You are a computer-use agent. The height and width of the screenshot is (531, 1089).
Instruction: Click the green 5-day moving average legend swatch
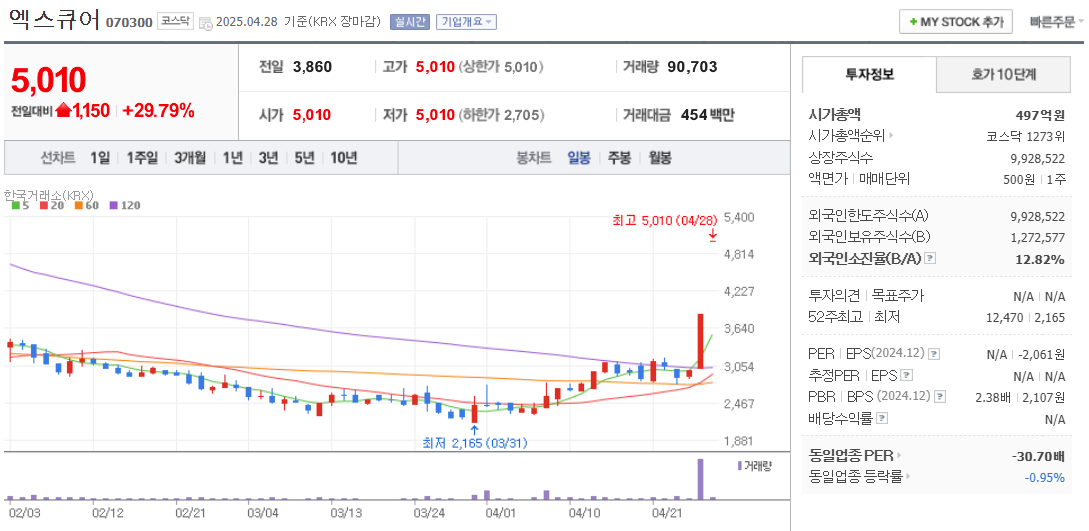coord(15,205)
